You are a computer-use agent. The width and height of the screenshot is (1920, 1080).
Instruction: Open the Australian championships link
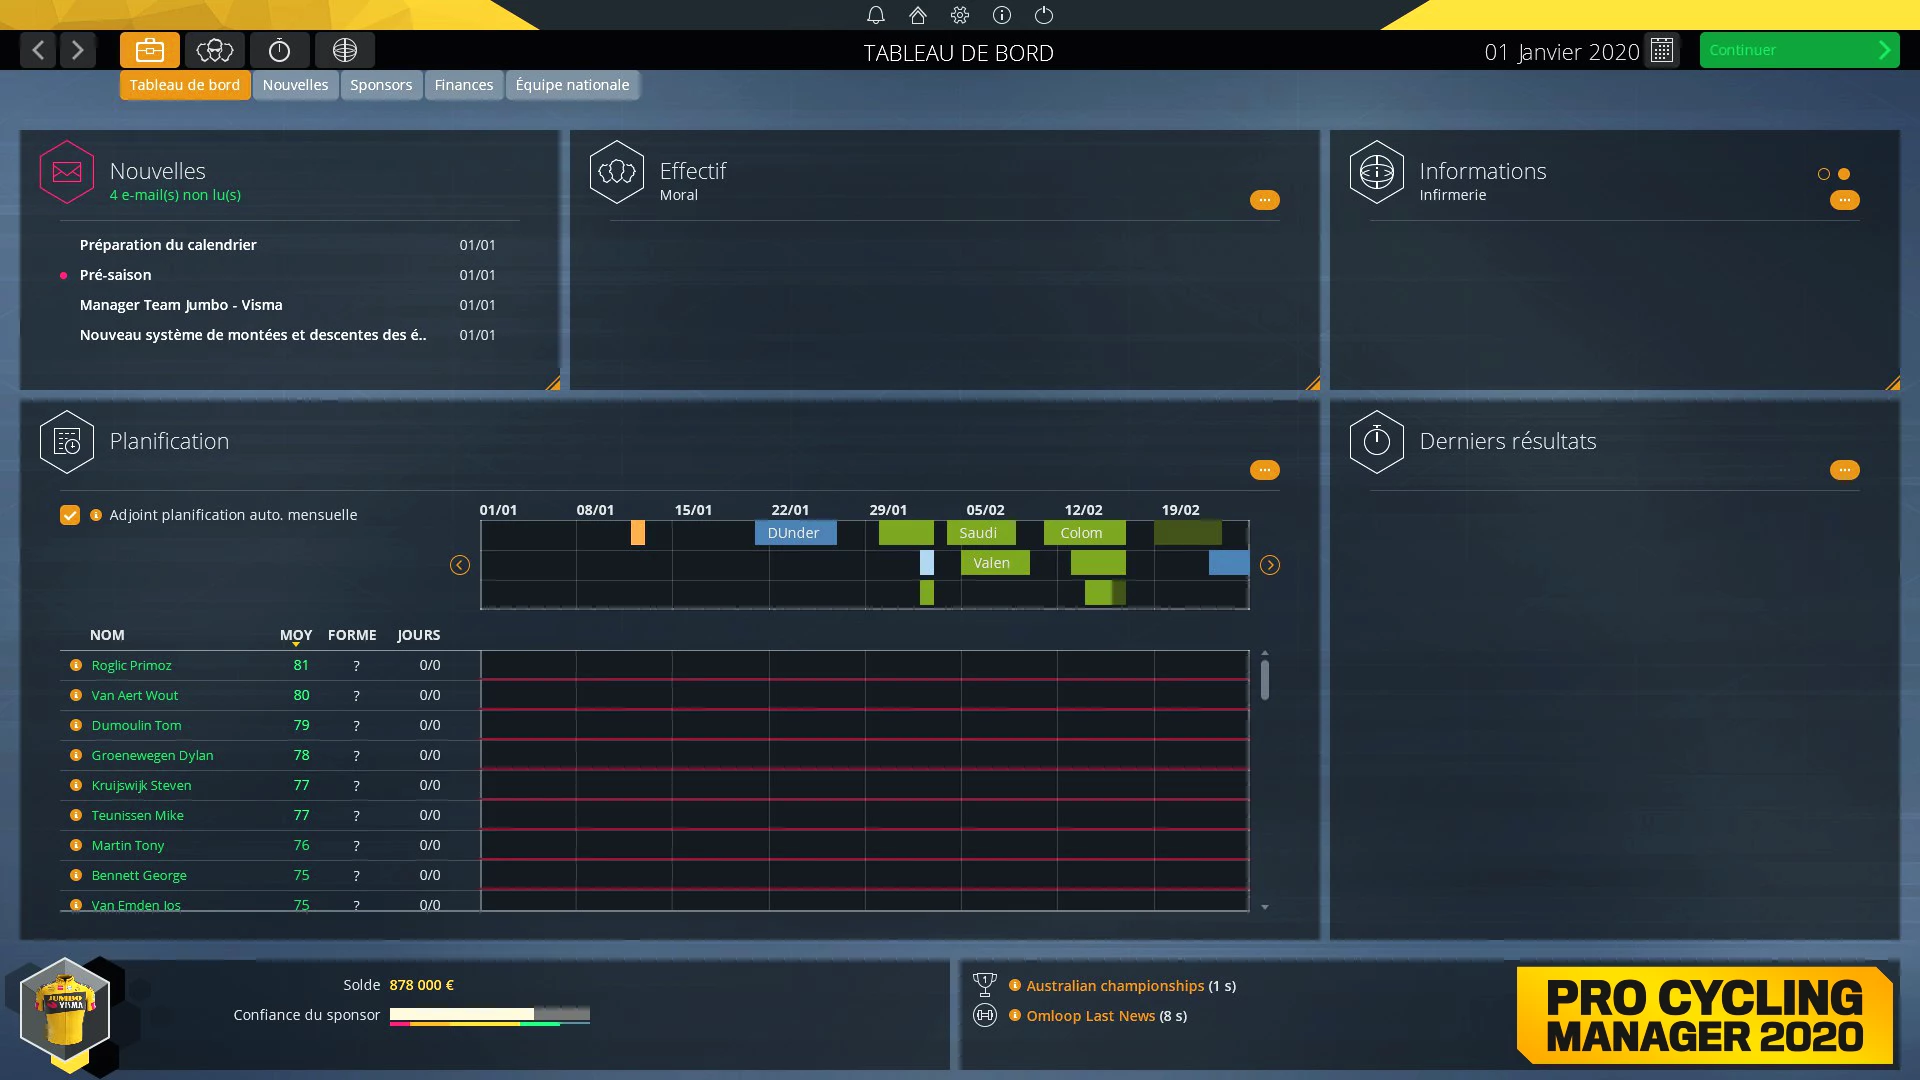tap(1115, 986)
